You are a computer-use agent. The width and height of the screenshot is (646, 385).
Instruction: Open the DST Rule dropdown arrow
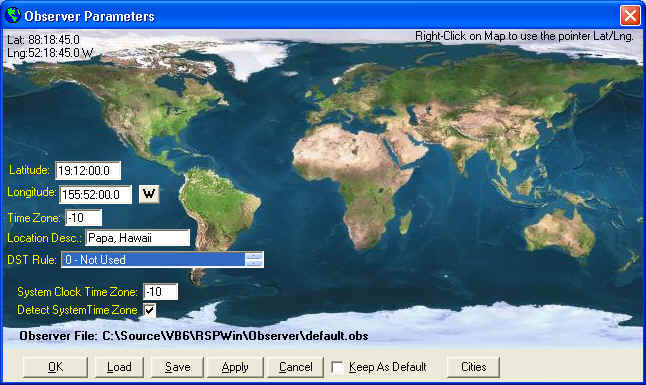tap(254, 259)
